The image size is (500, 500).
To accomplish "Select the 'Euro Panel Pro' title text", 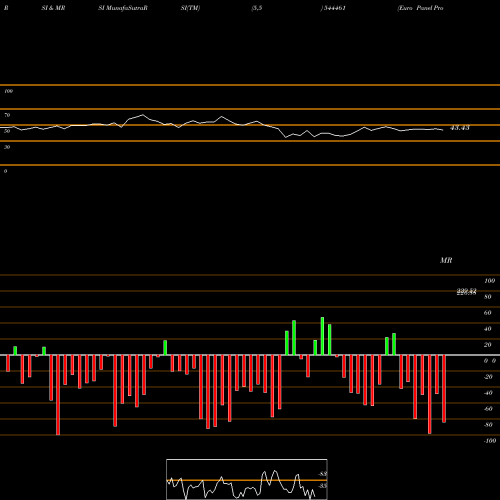I will (x=421, y=8).
